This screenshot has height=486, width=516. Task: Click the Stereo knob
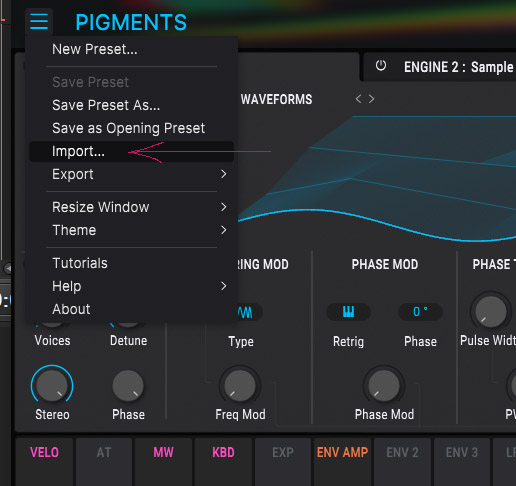coord(52,385)
